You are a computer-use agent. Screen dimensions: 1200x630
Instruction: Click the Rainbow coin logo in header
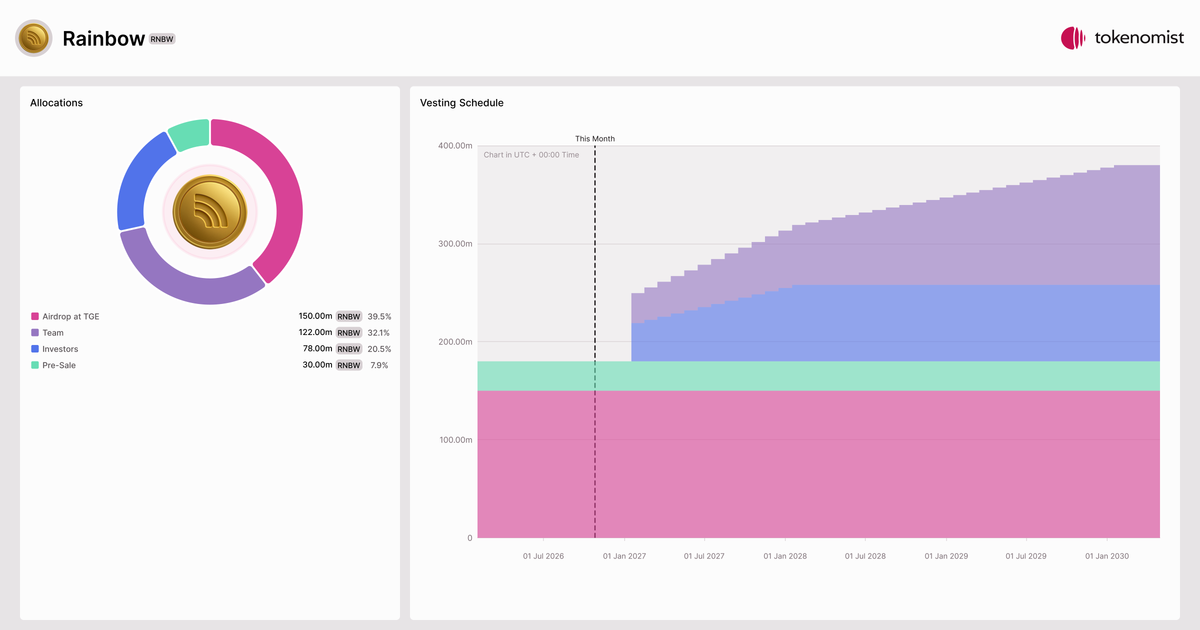click(33, 38)
